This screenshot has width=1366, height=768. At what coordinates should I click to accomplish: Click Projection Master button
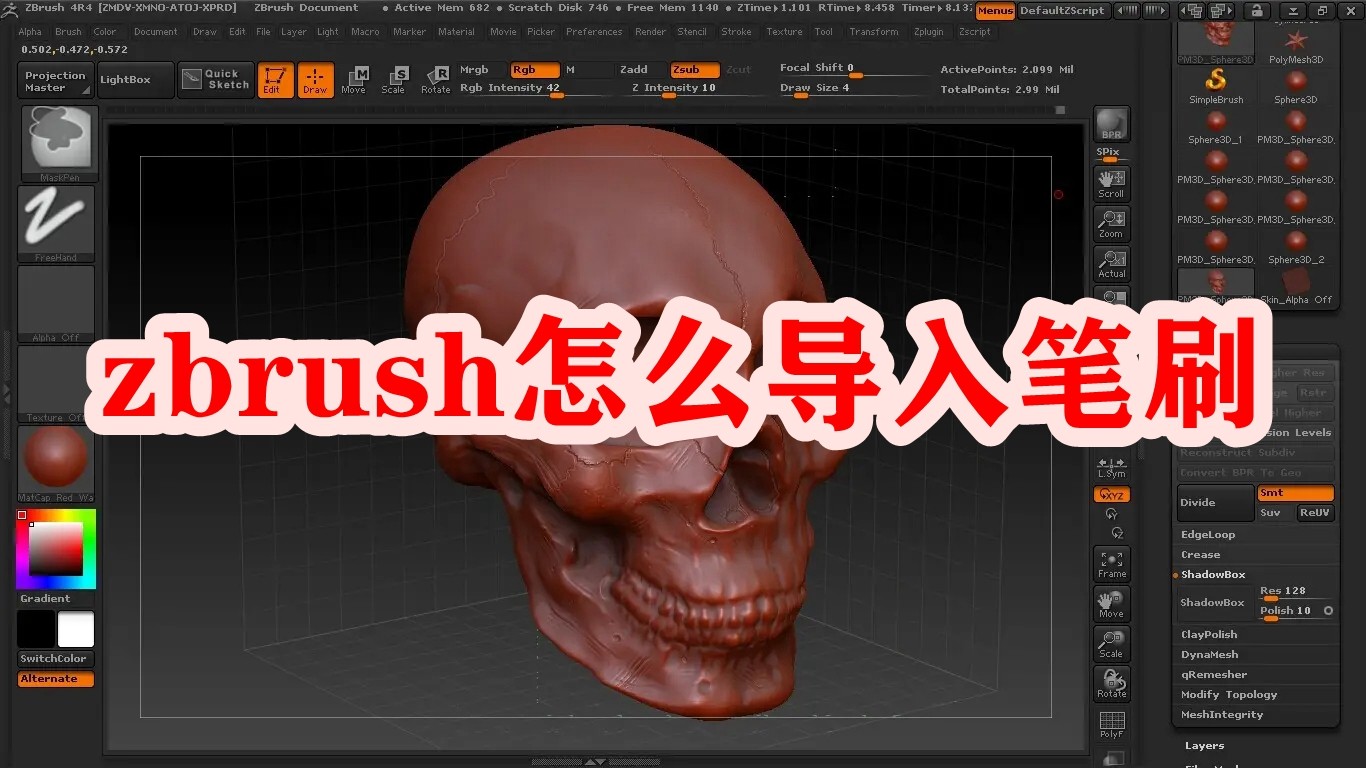click(x=56, y=81)
